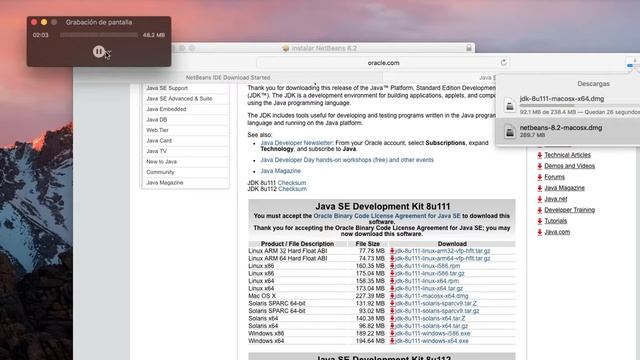
Task: Open Community sidebar item
Action: [160, 172]
